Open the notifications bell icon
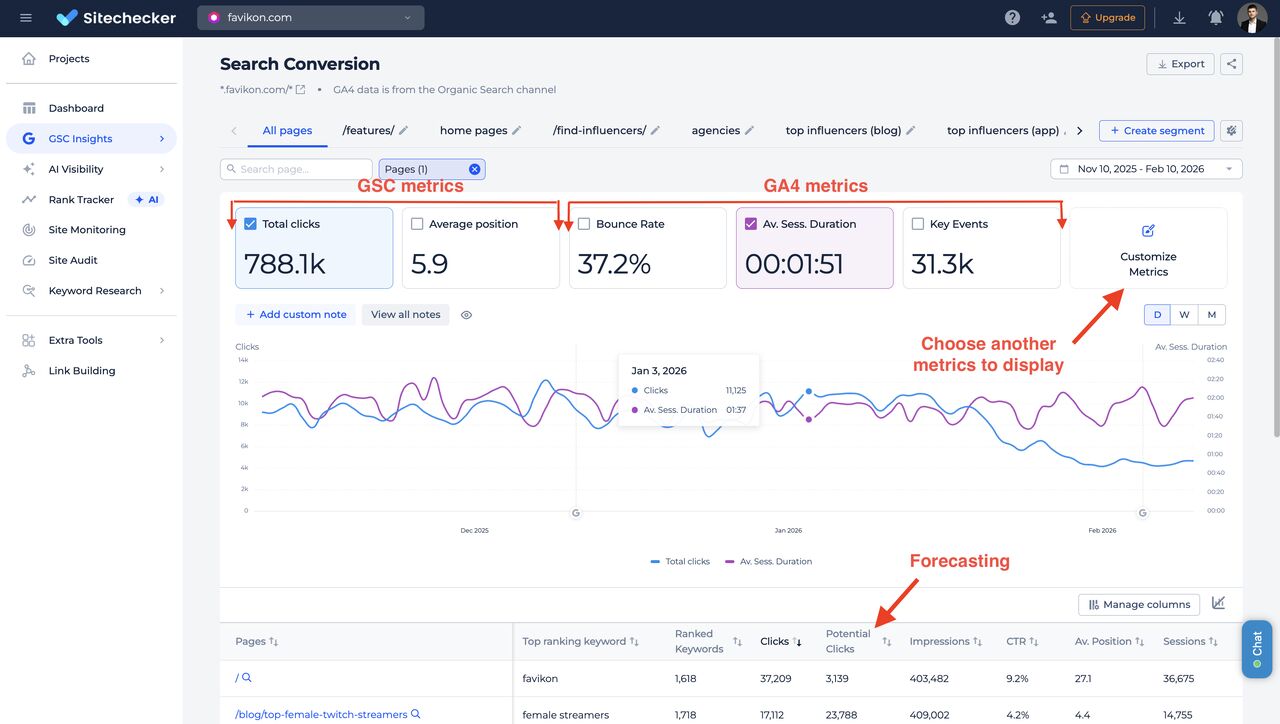This screenshot has width=1280, height=724. point(1215,18)
